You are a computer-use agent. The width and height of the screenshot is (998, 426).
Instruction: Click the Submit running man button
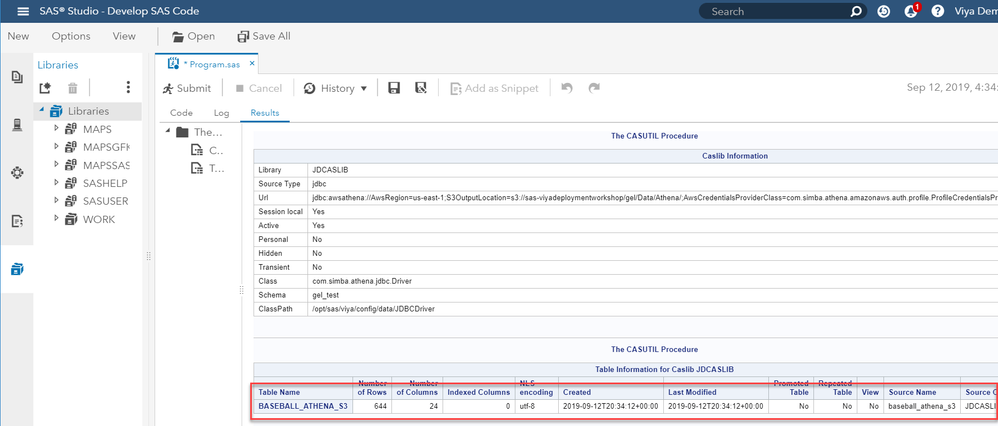(186, 89)
